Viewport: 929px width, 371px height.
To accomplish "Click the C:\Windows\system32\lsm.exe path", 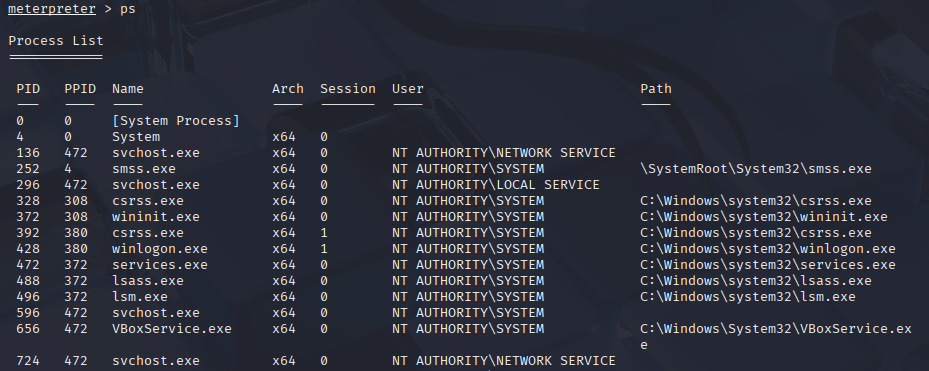I will click(748, 297).
